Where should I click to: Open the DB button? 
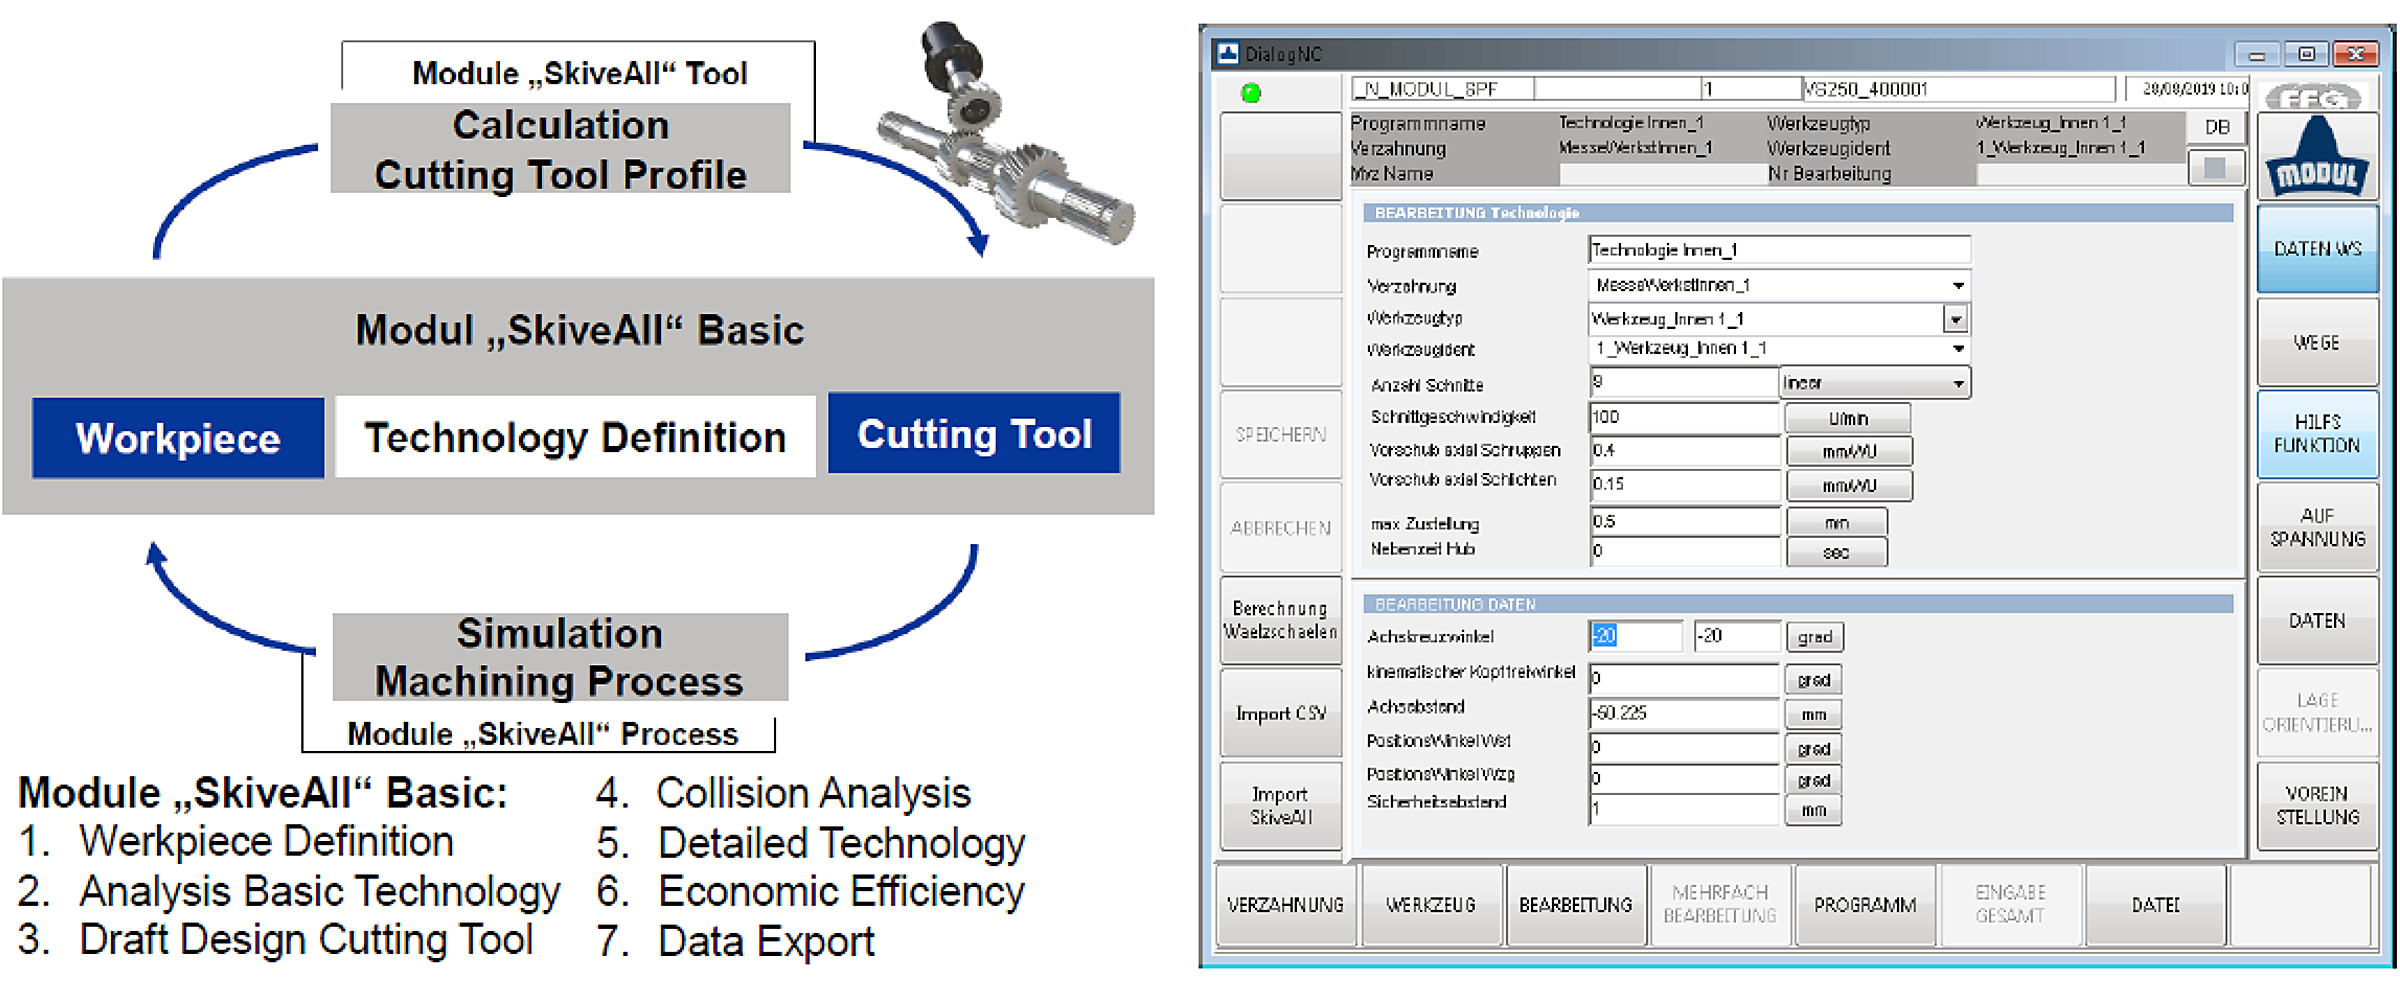tap(2216, 127)
